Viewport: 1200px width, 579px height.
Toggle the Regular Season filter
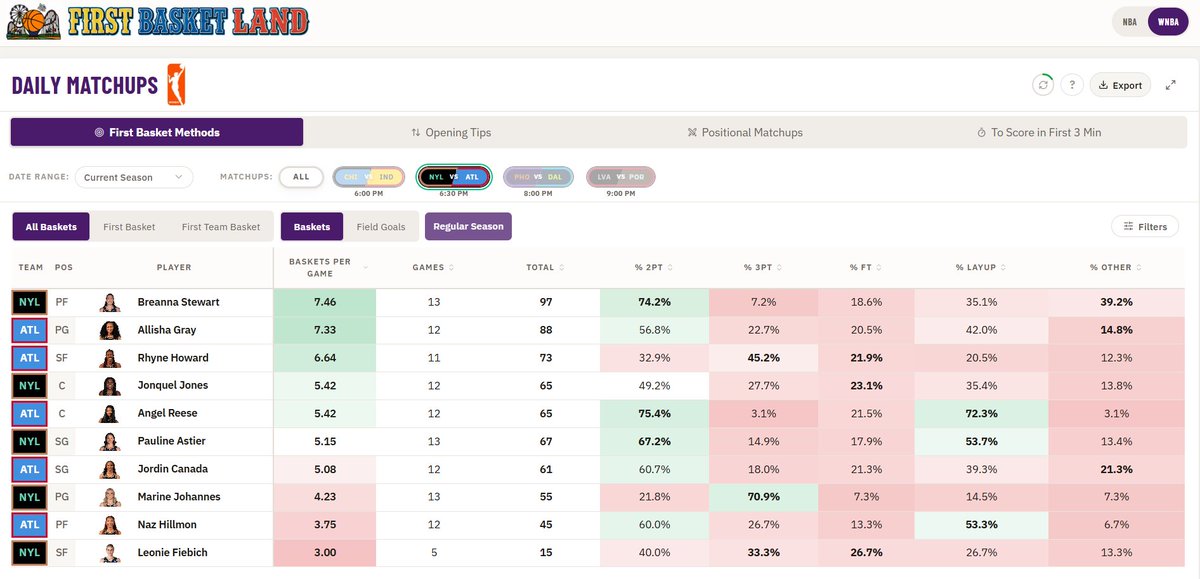pyautogui.click(x=468, y=226)
